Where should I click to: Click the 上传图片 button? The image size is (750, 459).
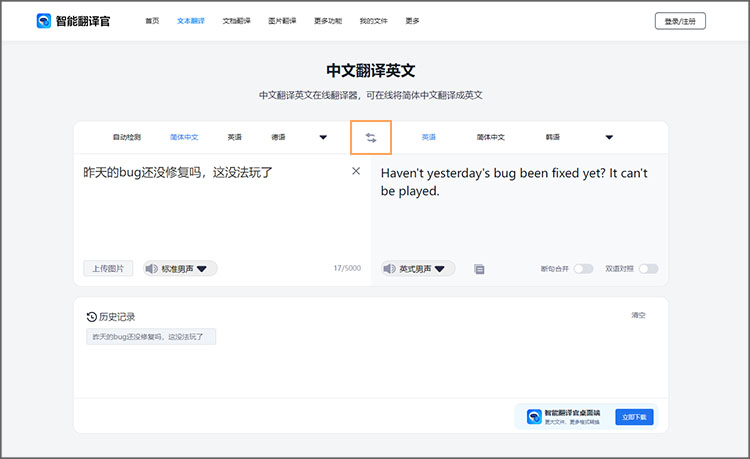pyautogui.click(x=108, y=269)
